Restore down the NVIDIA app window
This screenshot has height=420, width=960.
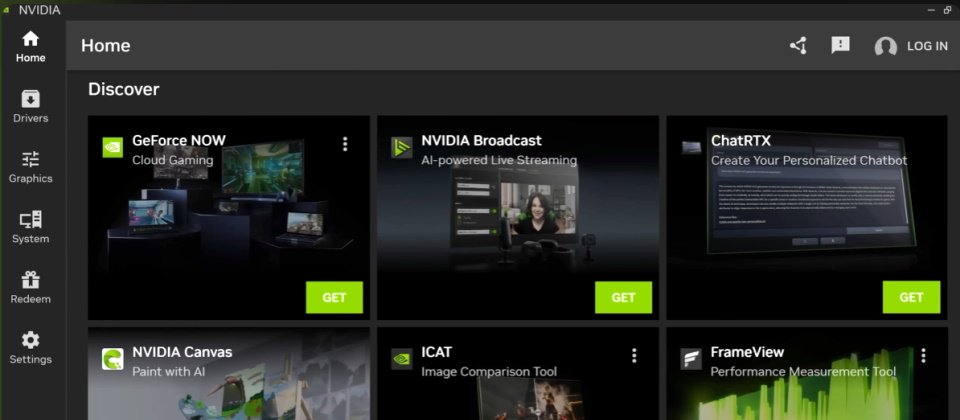point(948,10)
